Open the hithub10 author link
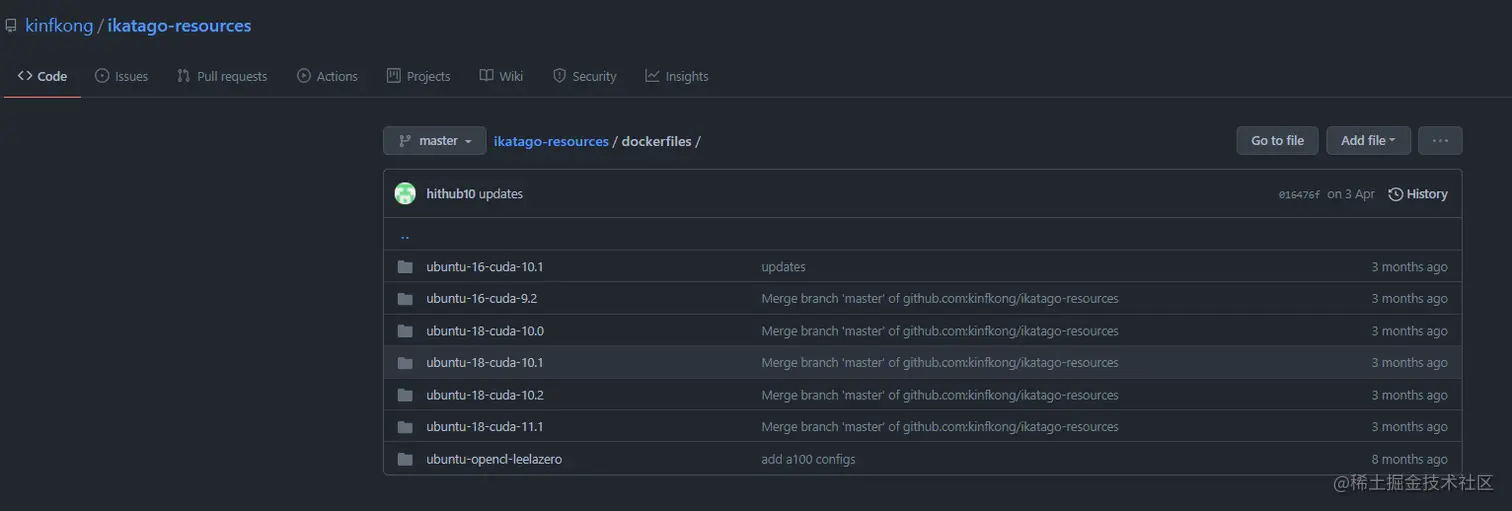The image size is (1512, 511). point(451,194)
